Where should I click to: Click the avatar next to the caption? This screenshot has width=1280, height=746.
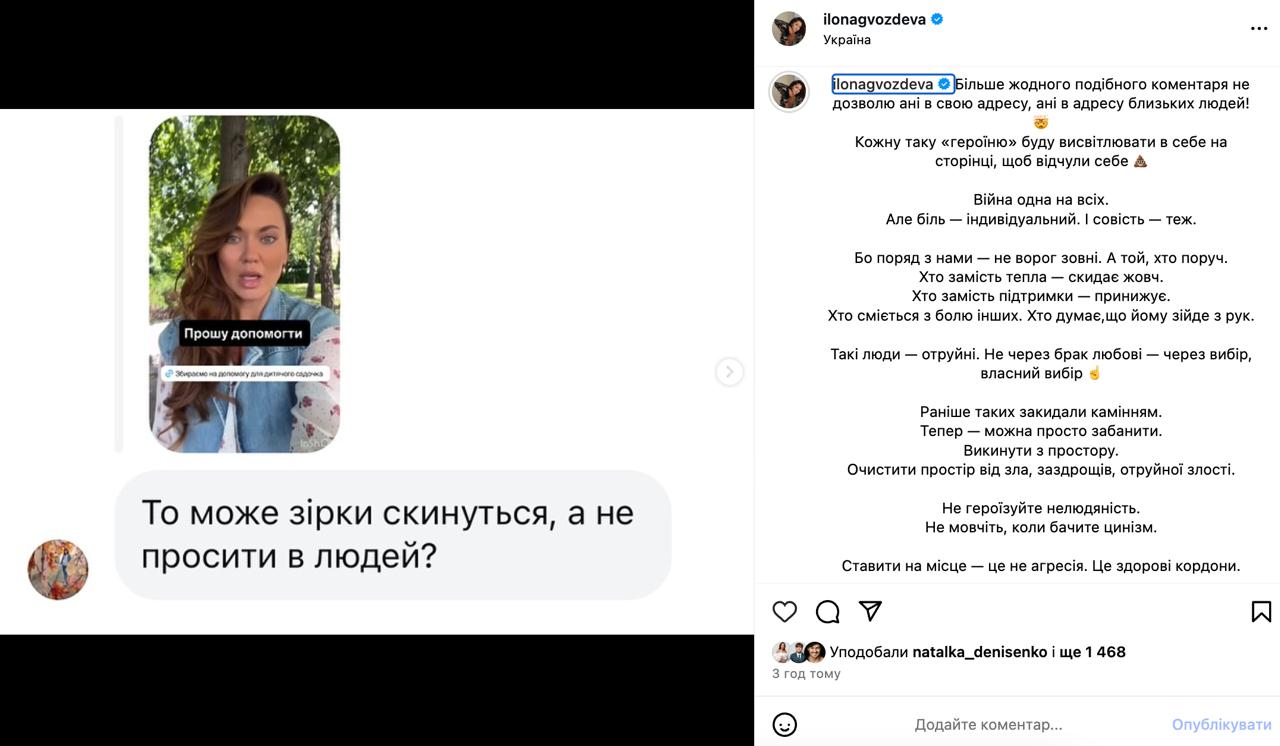tap(789, 91)
